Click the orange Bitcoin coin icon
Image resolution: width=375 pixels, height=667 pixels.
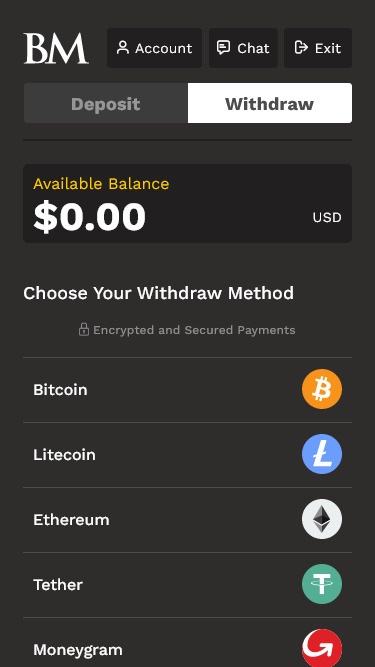322,389
